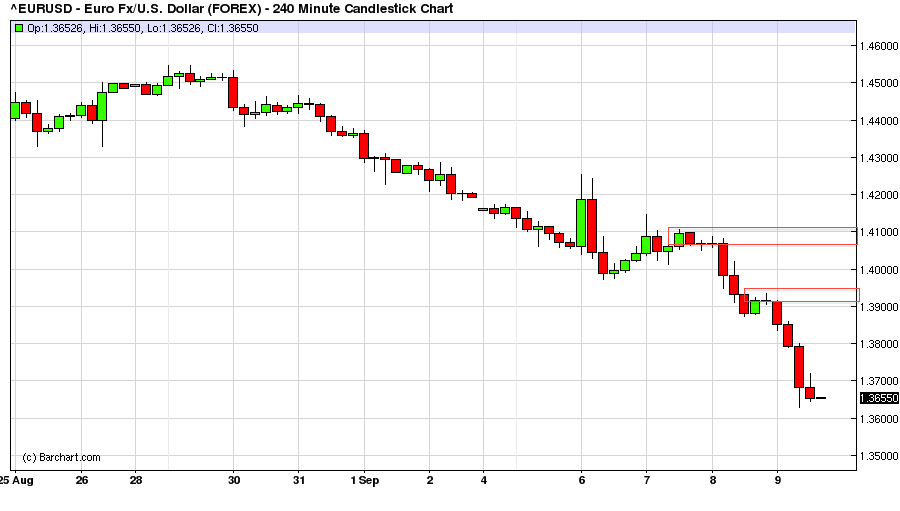
Task: Click the 1.44000 price axis label
Action: (879, 121)
